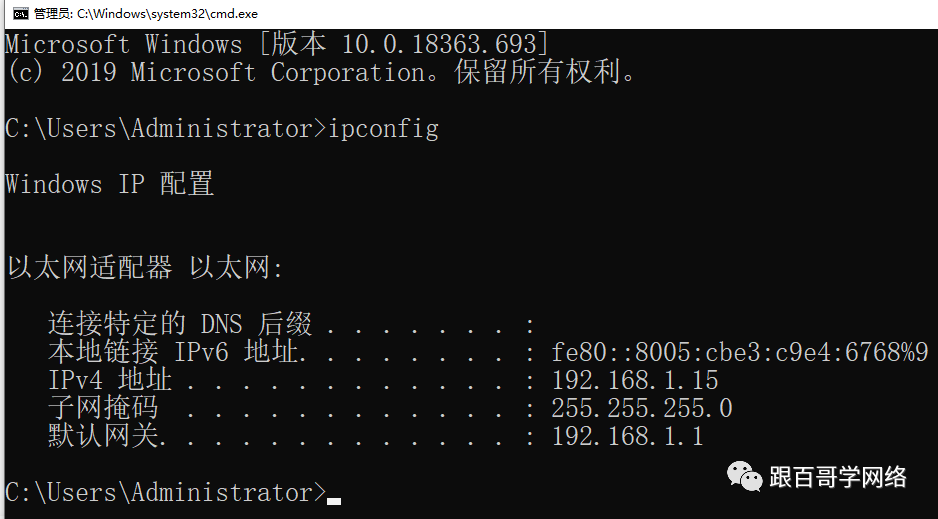Click the 连接特定的 DNS 后缀 label
This screenshot has width=938, height=519.
179,324
